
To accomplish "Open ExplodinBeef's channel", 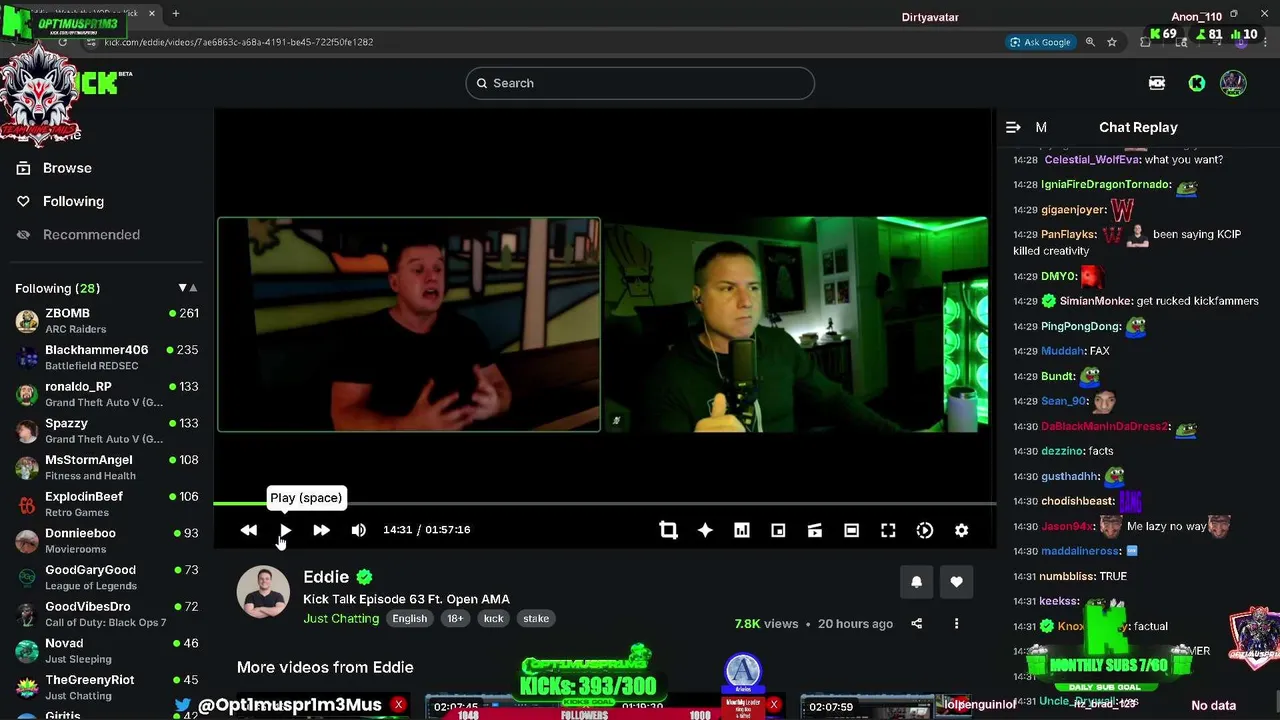I will pyautogui.click(x=107, y=504).
